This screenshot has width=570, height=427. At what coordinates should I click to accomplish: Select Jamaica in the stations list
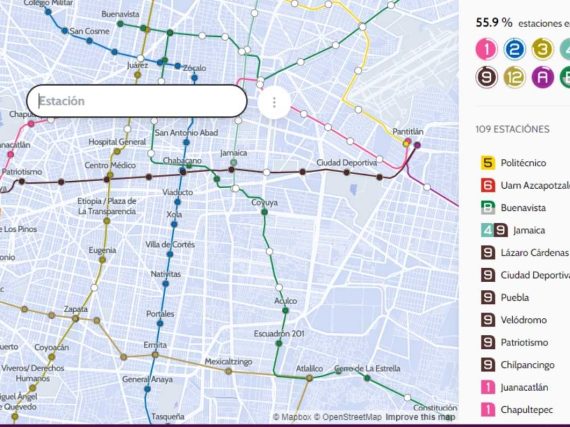(x=529, y=230)
